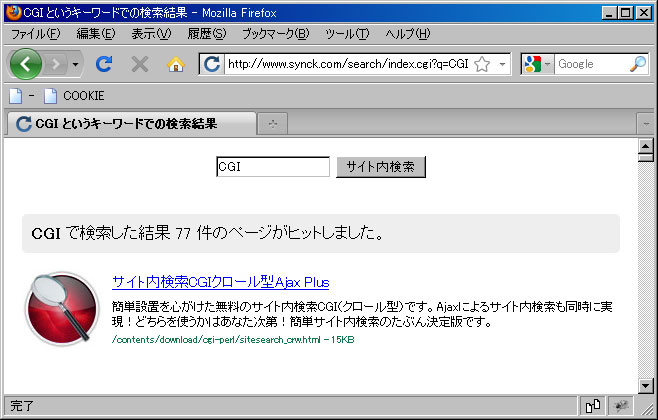
Task: Open the 編集(E) menu
Action: pyautogui.click(x=96, y=34)
